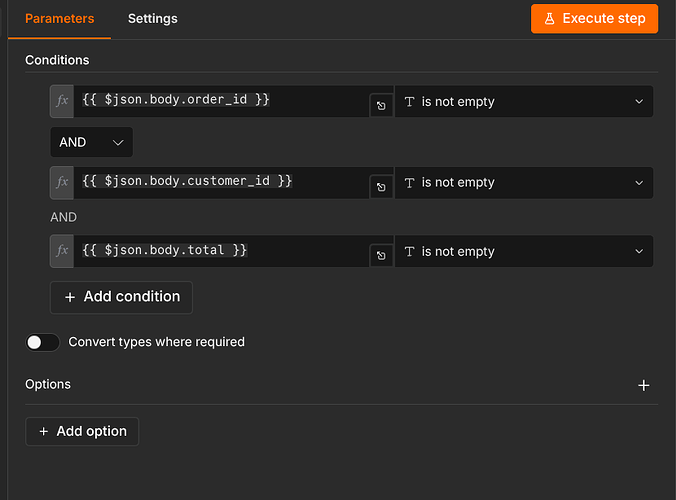Switch to the Settings tab
The image size is (676, 500).
tap(153, 19)
